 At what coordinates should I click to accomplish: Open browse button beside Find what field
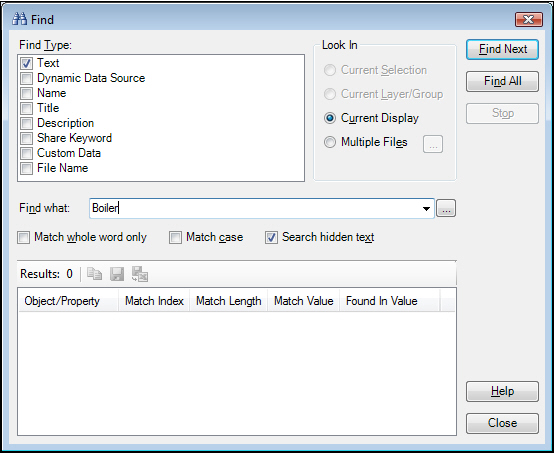[446, 208]
